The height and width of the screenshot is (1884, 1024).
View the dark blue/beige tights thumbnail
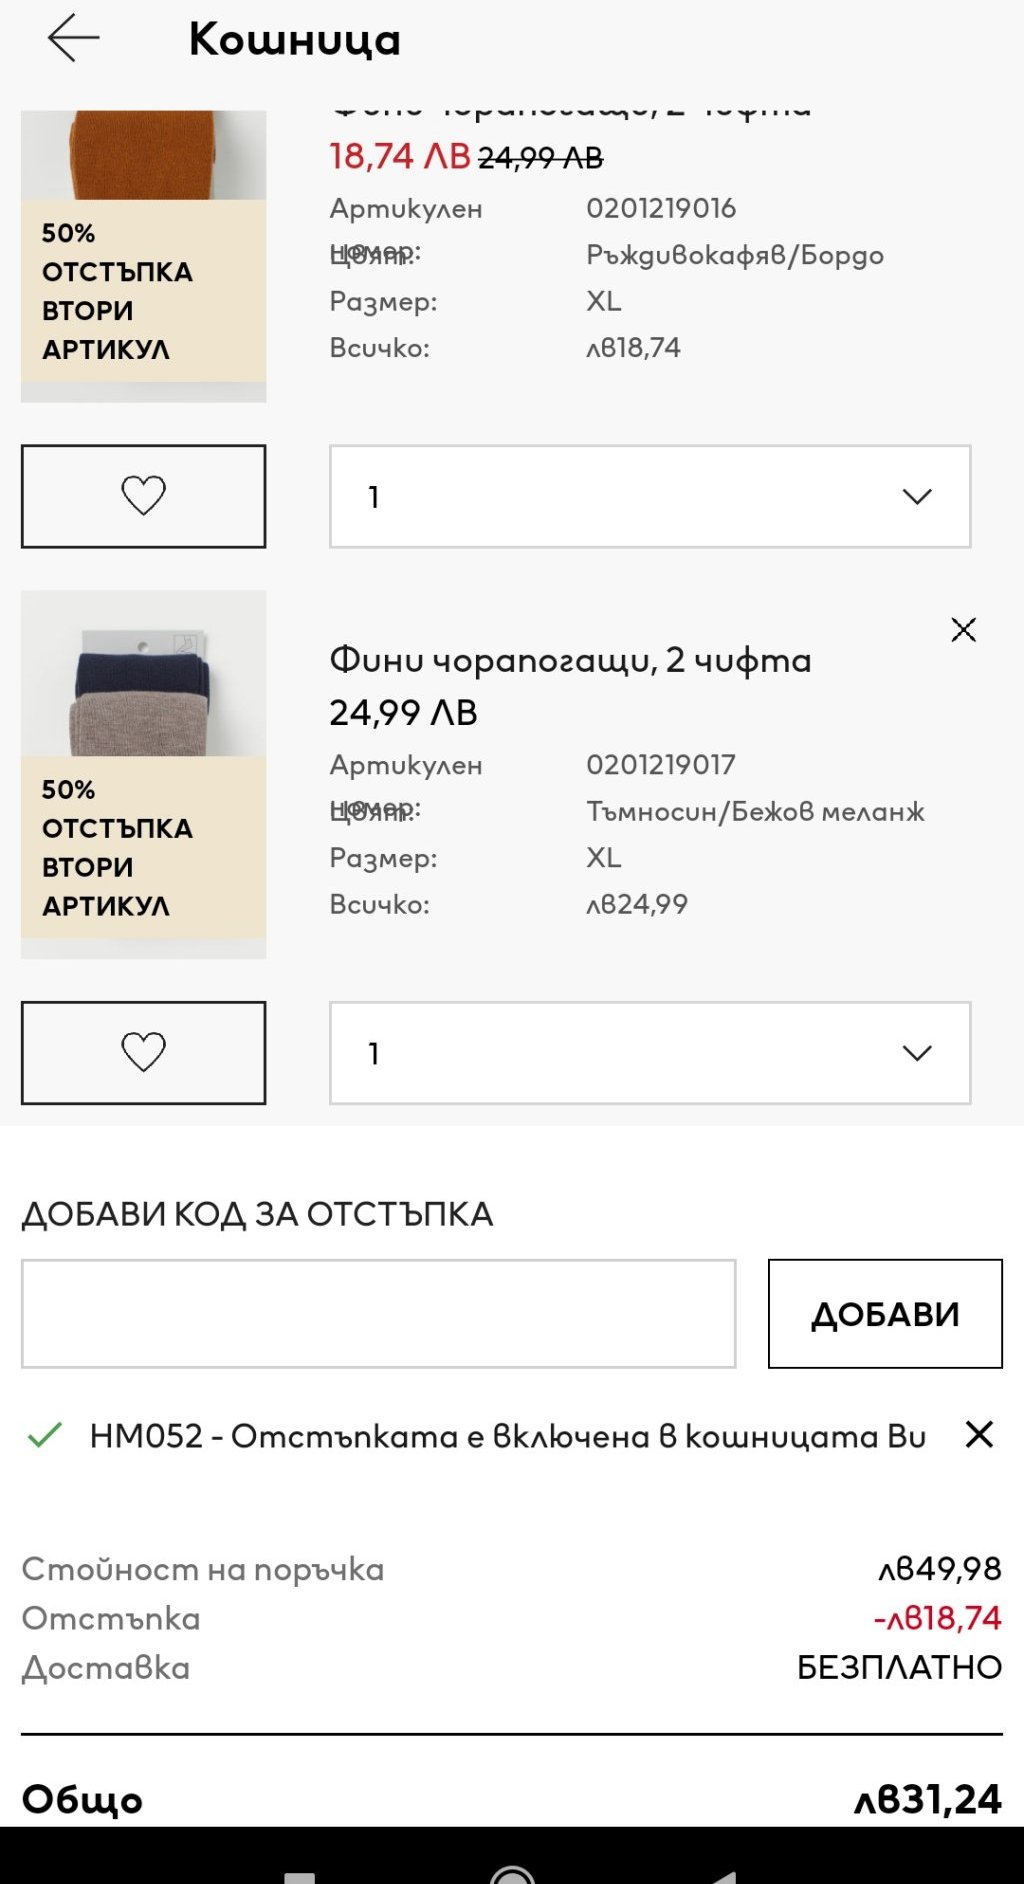(143, 675)
